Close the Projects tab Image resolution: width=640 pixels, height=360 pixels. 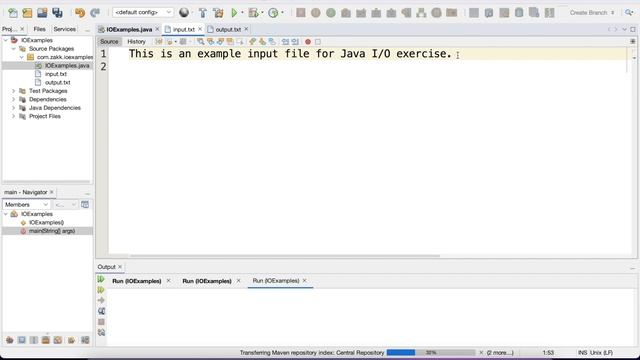[22, 29]
